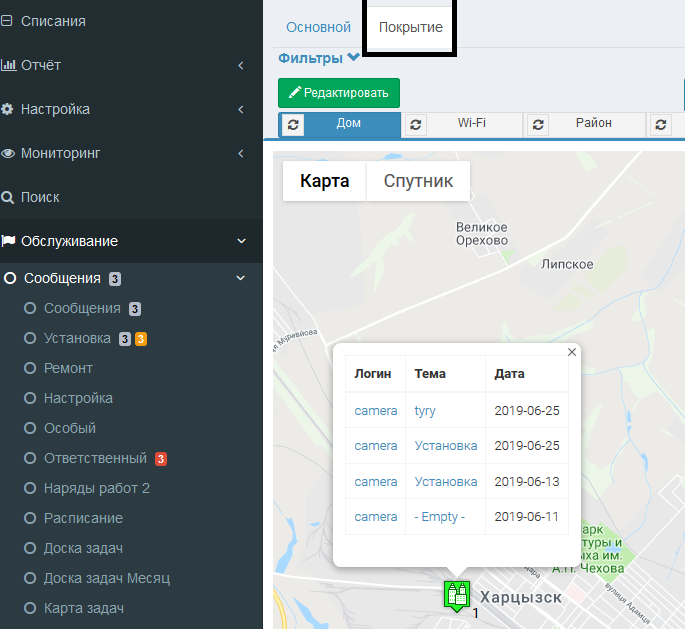This screenshot has width=685, height=629.
Task: Select the Дом coverage filter
Action: click(349, 124)
